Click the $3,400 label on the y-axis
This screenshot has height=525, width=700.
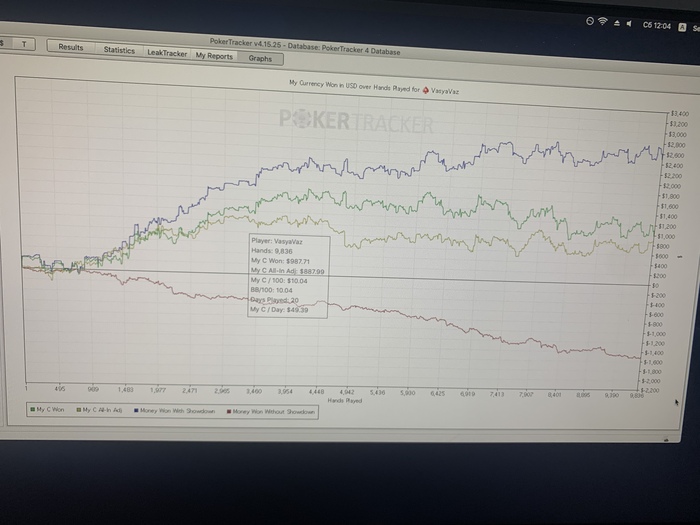point(679,114)
